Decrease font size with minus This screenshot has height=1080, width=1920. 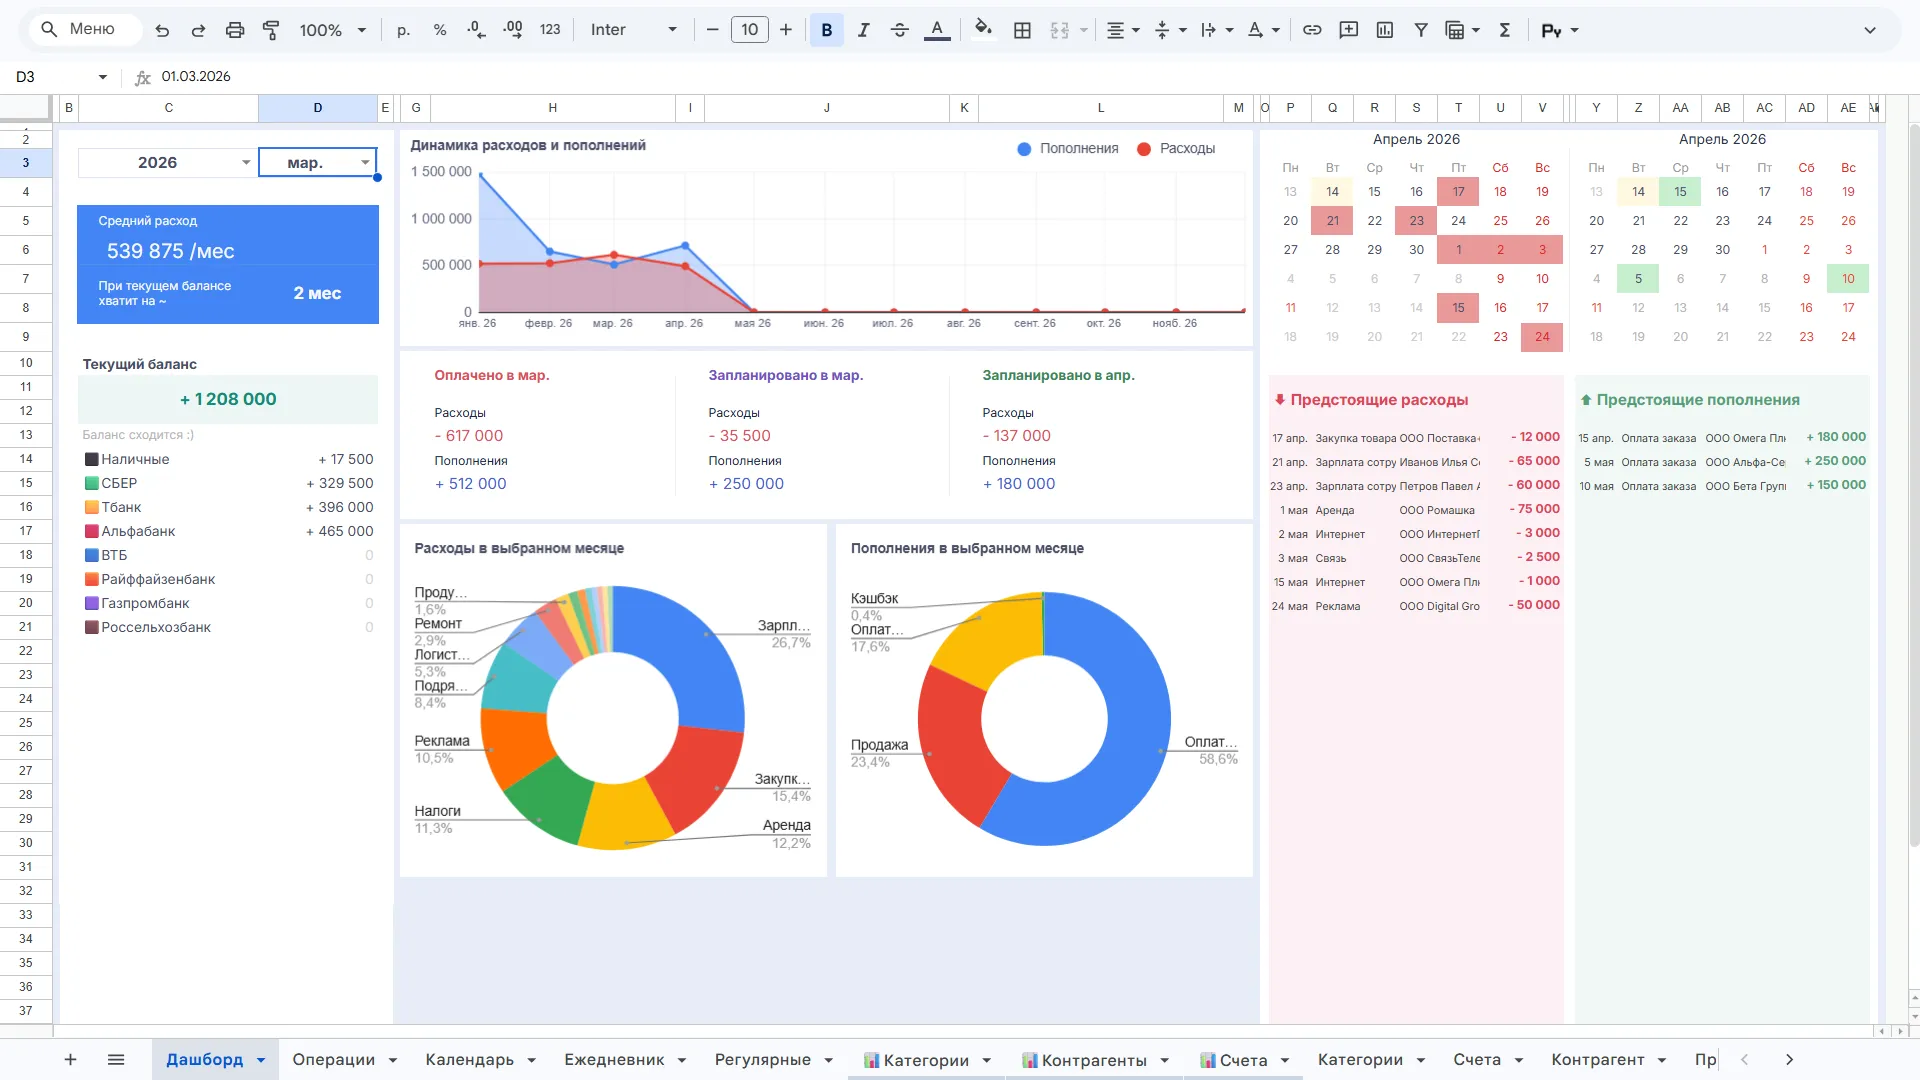pos(713,30)
